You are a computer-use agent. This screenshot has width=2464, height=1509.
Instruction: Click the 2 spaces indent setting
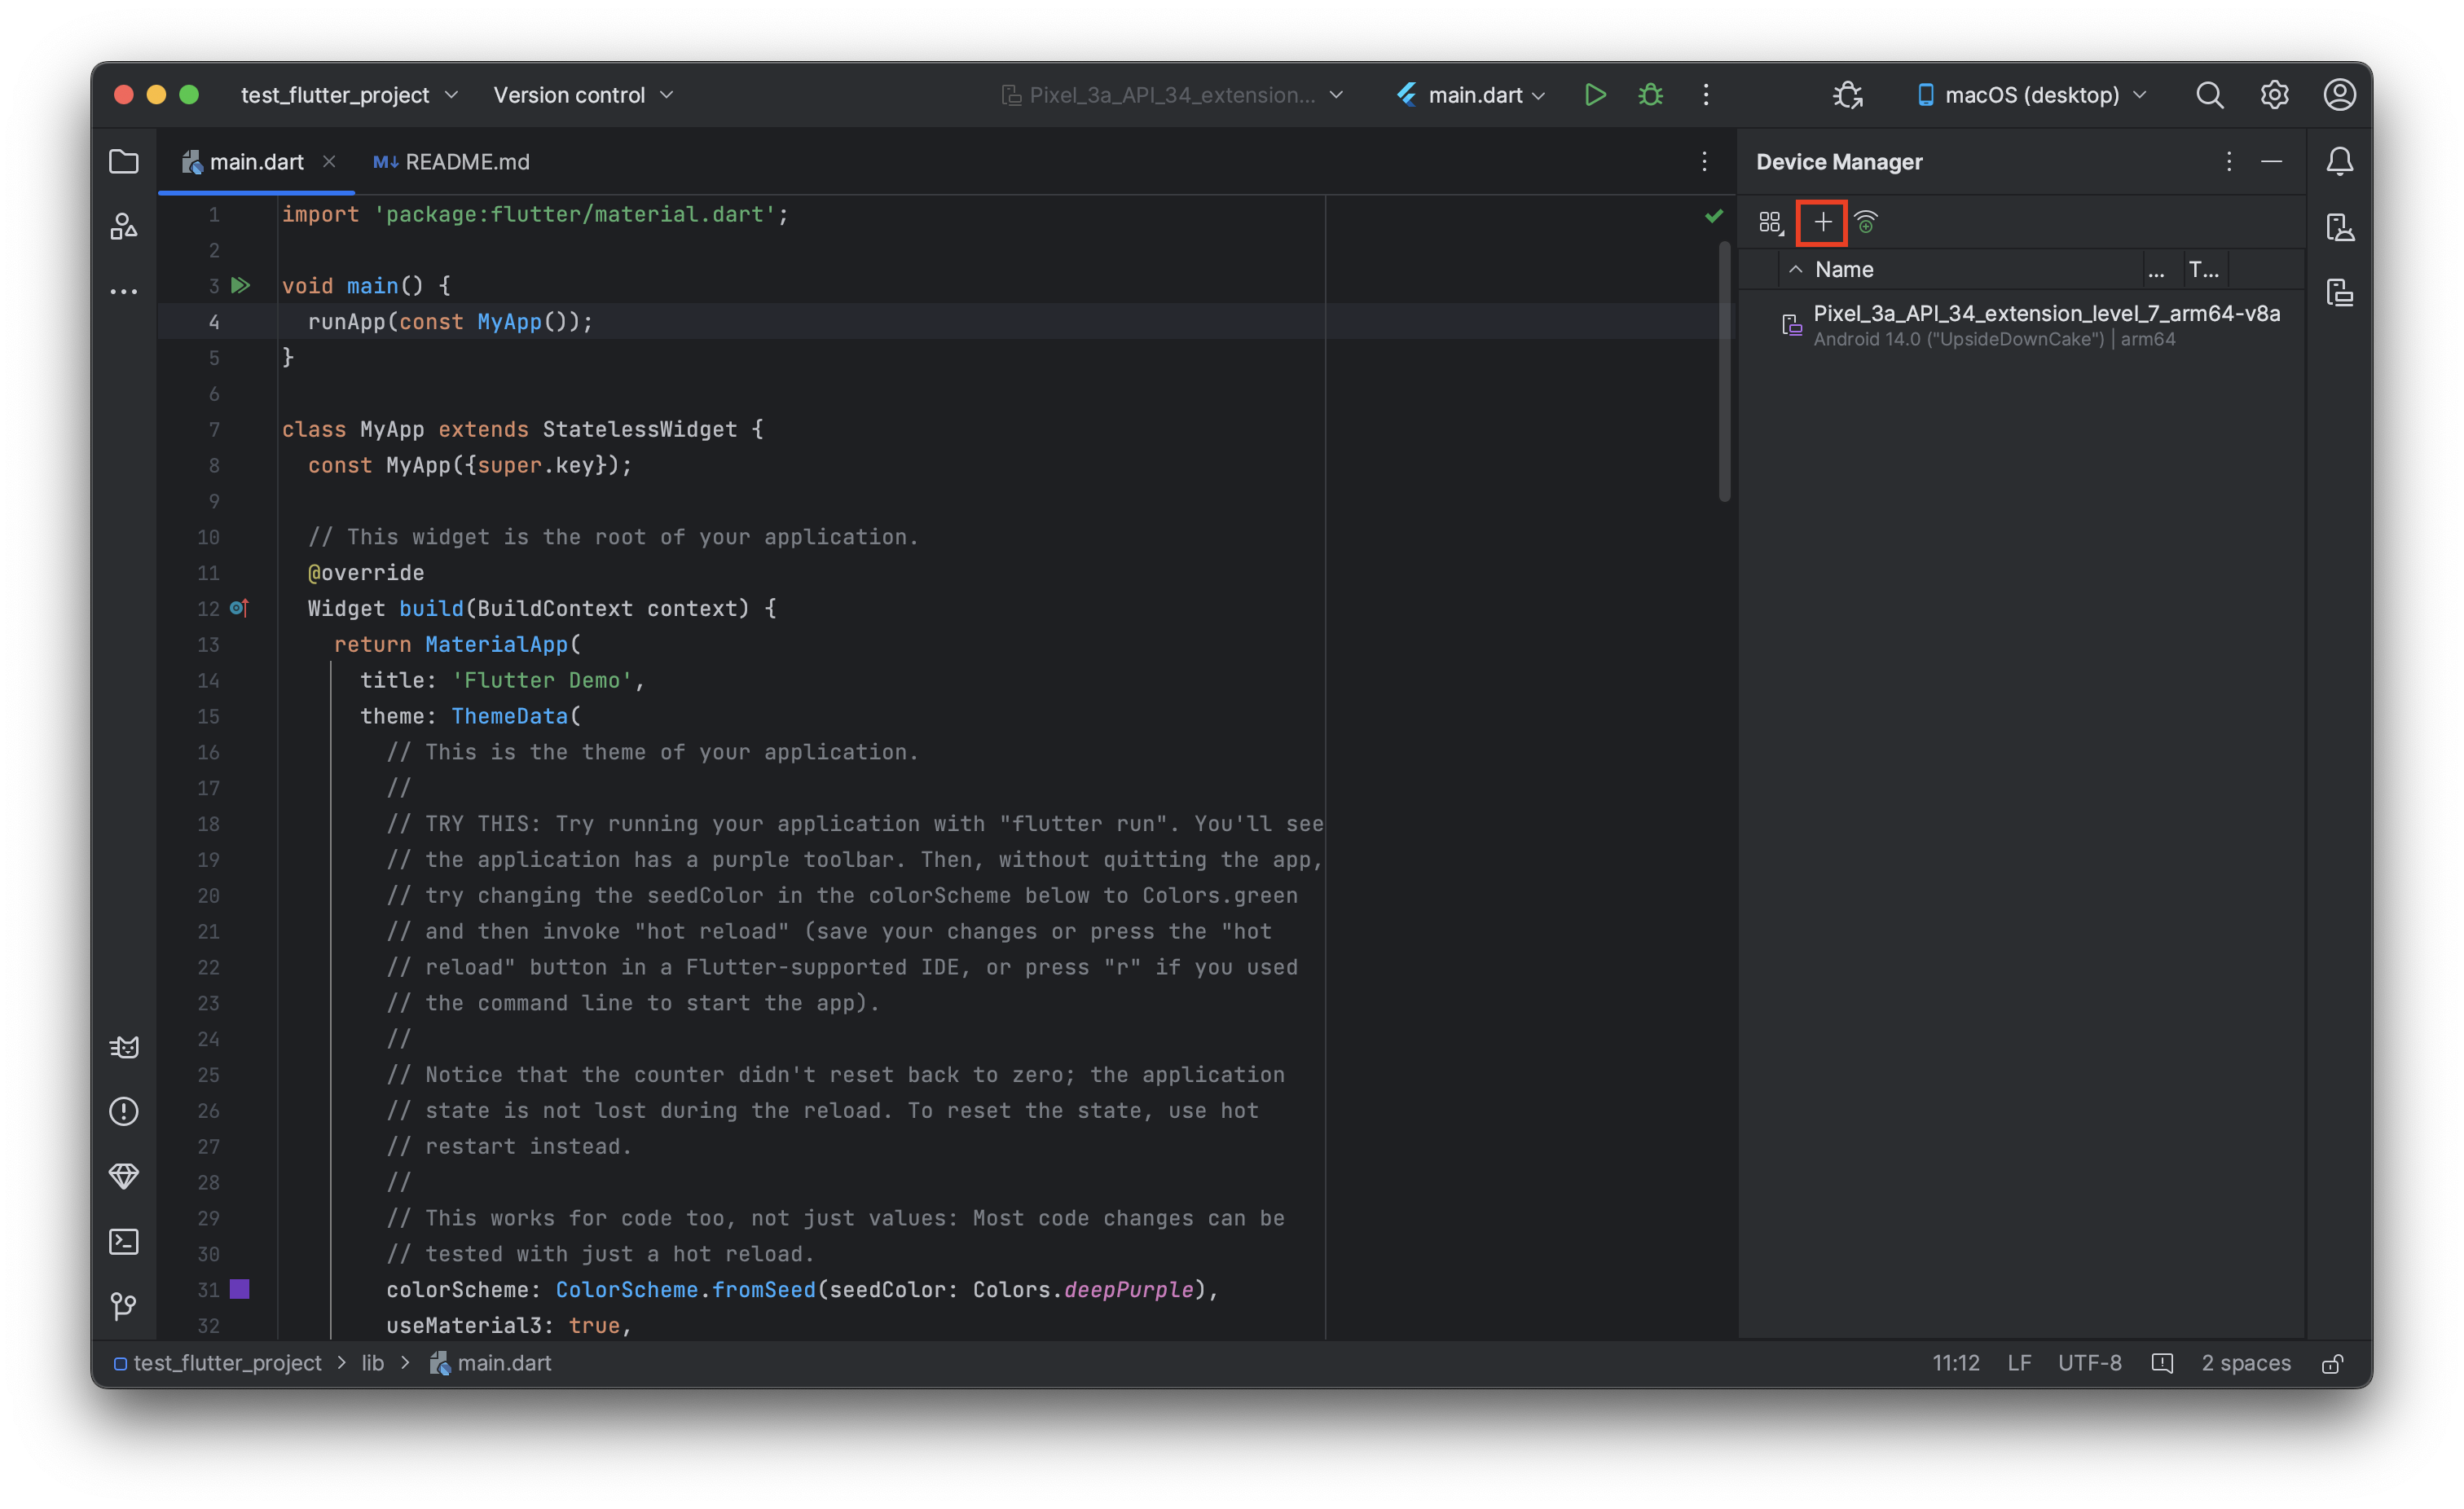tap(2245, 1364)
